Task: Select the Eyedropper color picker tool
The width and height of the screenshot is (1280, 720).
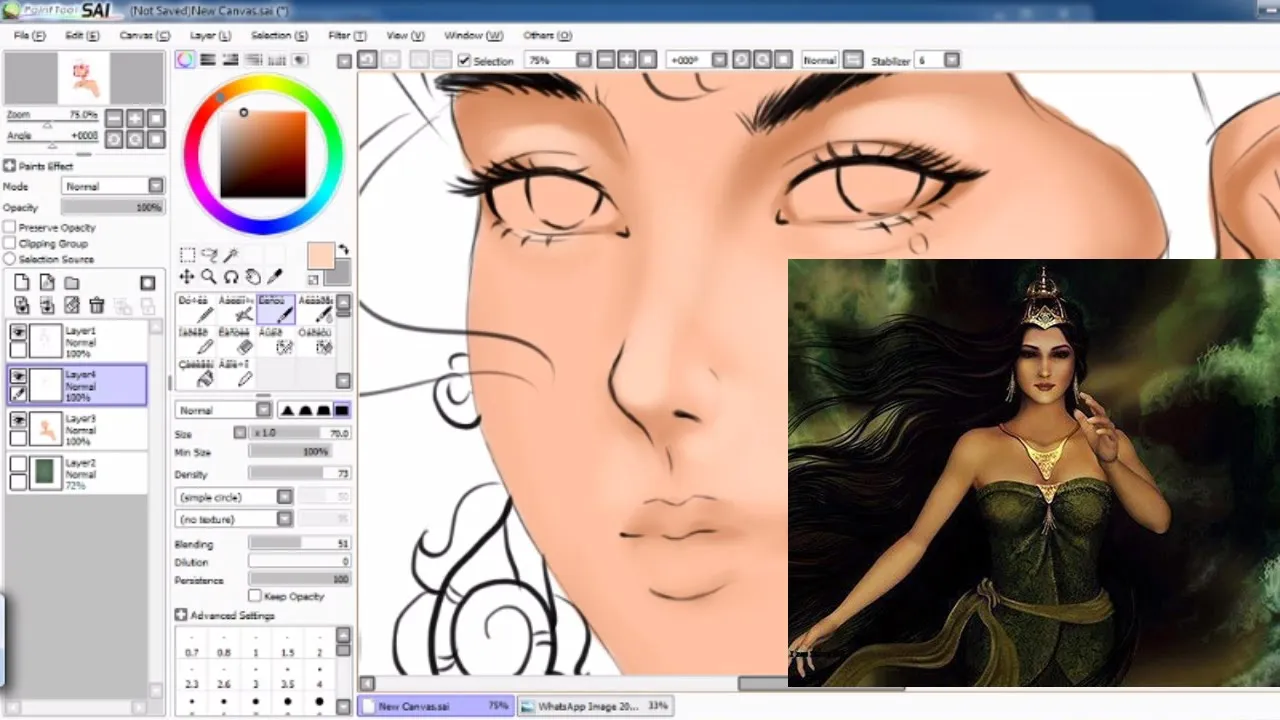Action: pyautogui.click(x=275, y=277)
